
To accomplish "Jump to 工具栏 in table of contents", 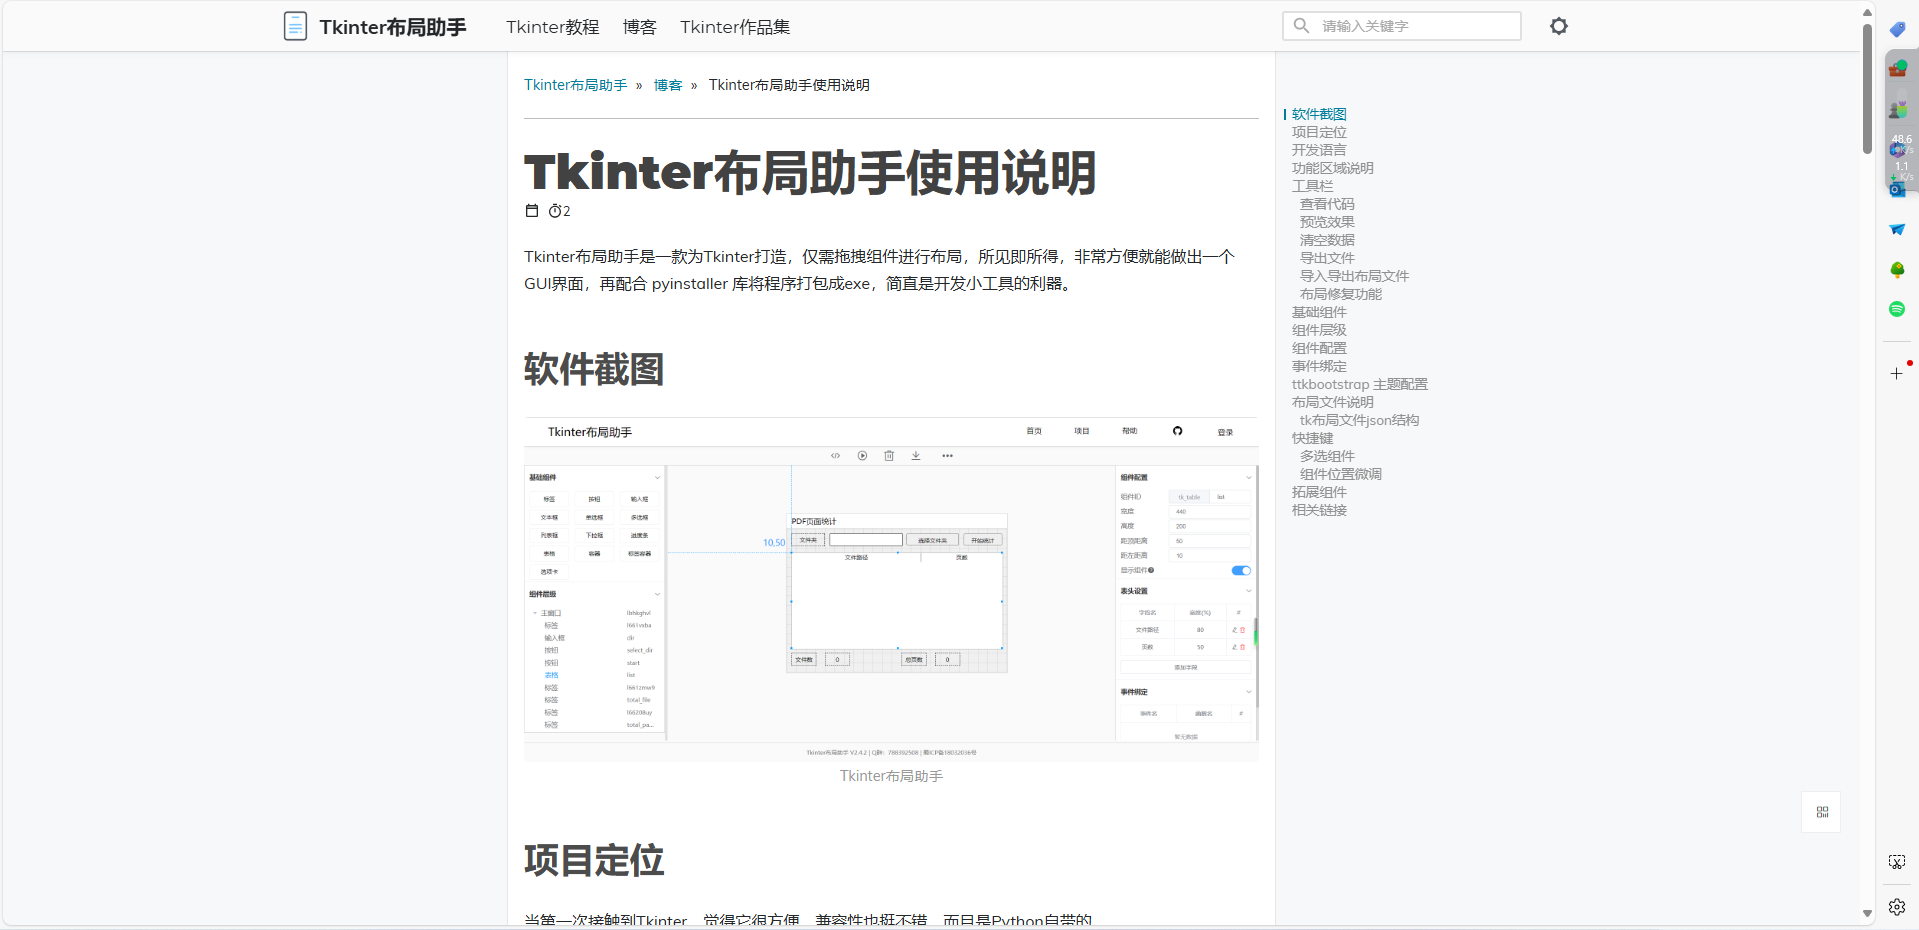I will 1312,186.
